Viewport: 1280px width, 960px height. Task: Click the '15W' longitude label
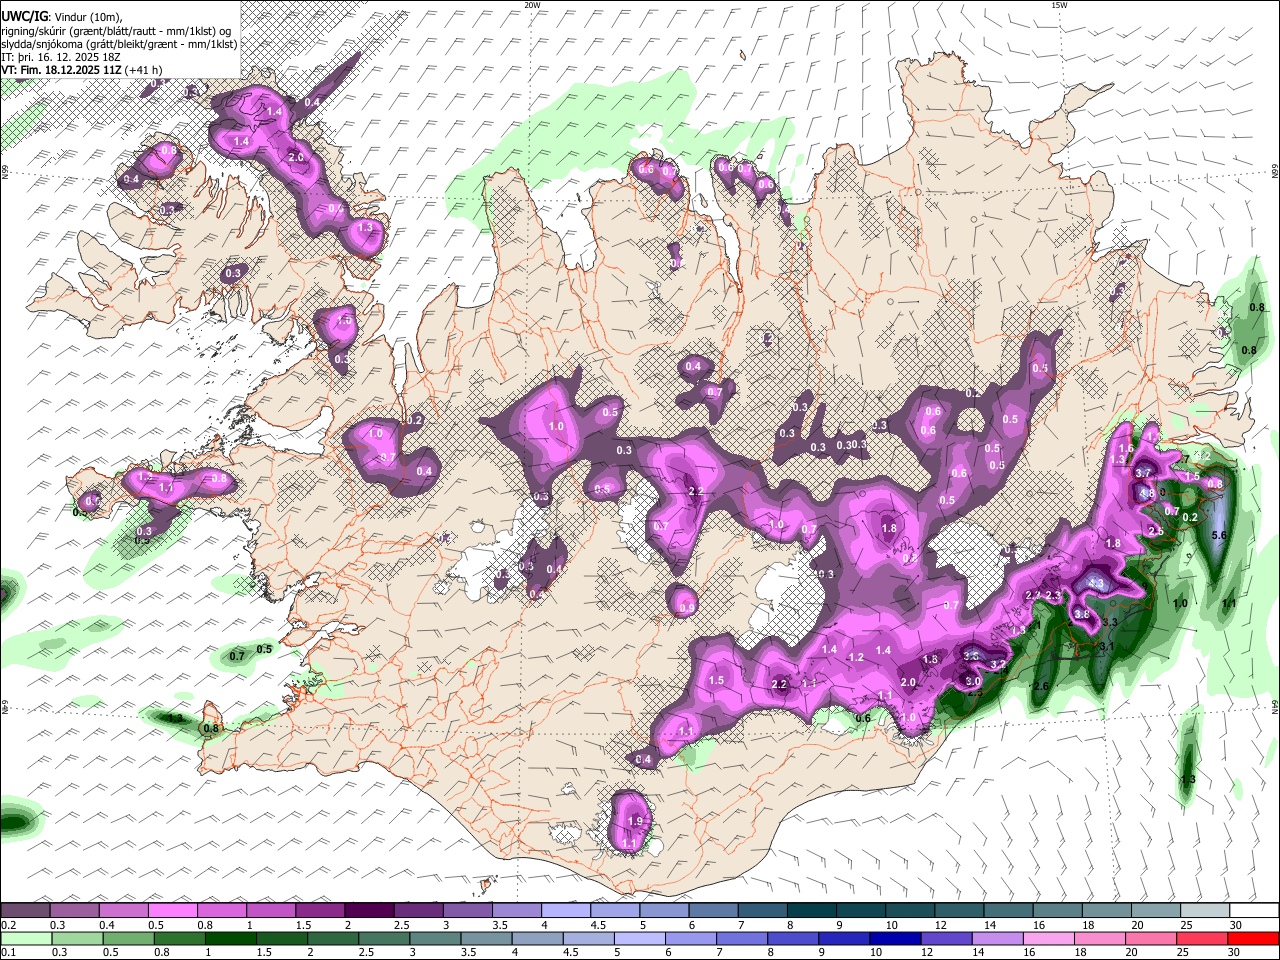point(1059,5)
